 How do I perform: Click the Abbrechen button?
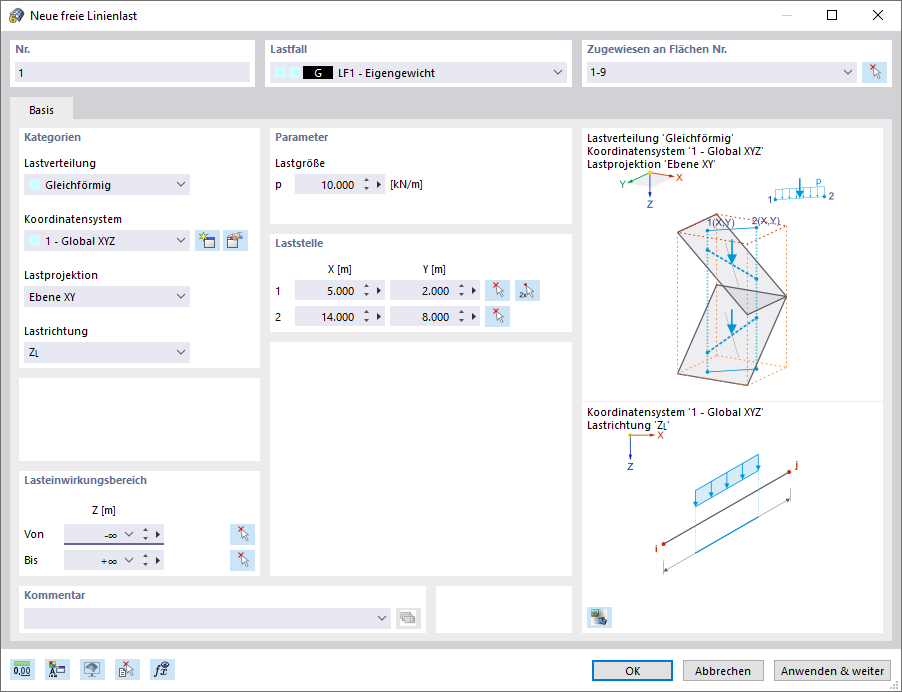[x=723, y=671]
